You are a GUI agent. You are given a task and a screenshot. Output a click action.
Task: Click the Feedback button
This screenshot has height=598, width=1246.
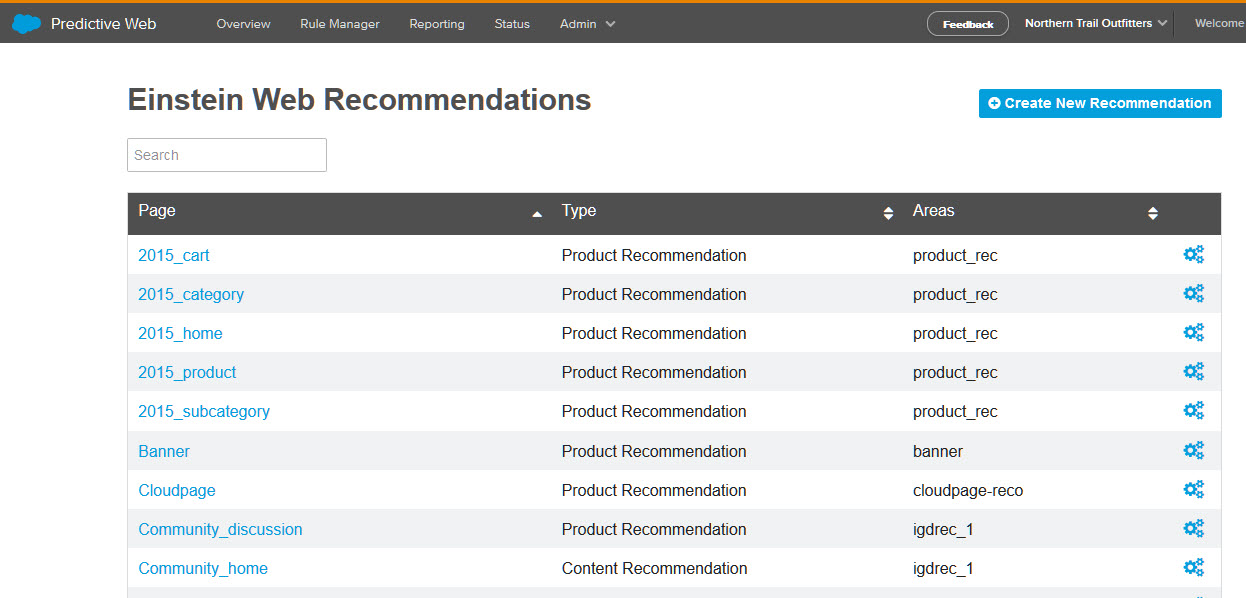click(x=968, y=24)
